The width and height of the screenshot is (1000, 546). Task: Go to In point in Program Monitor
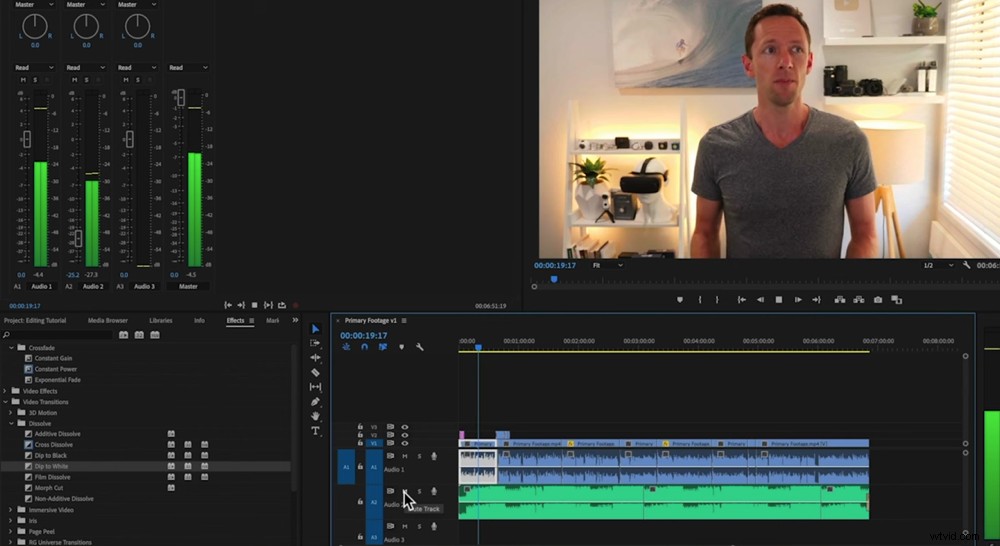coord(742,300)
